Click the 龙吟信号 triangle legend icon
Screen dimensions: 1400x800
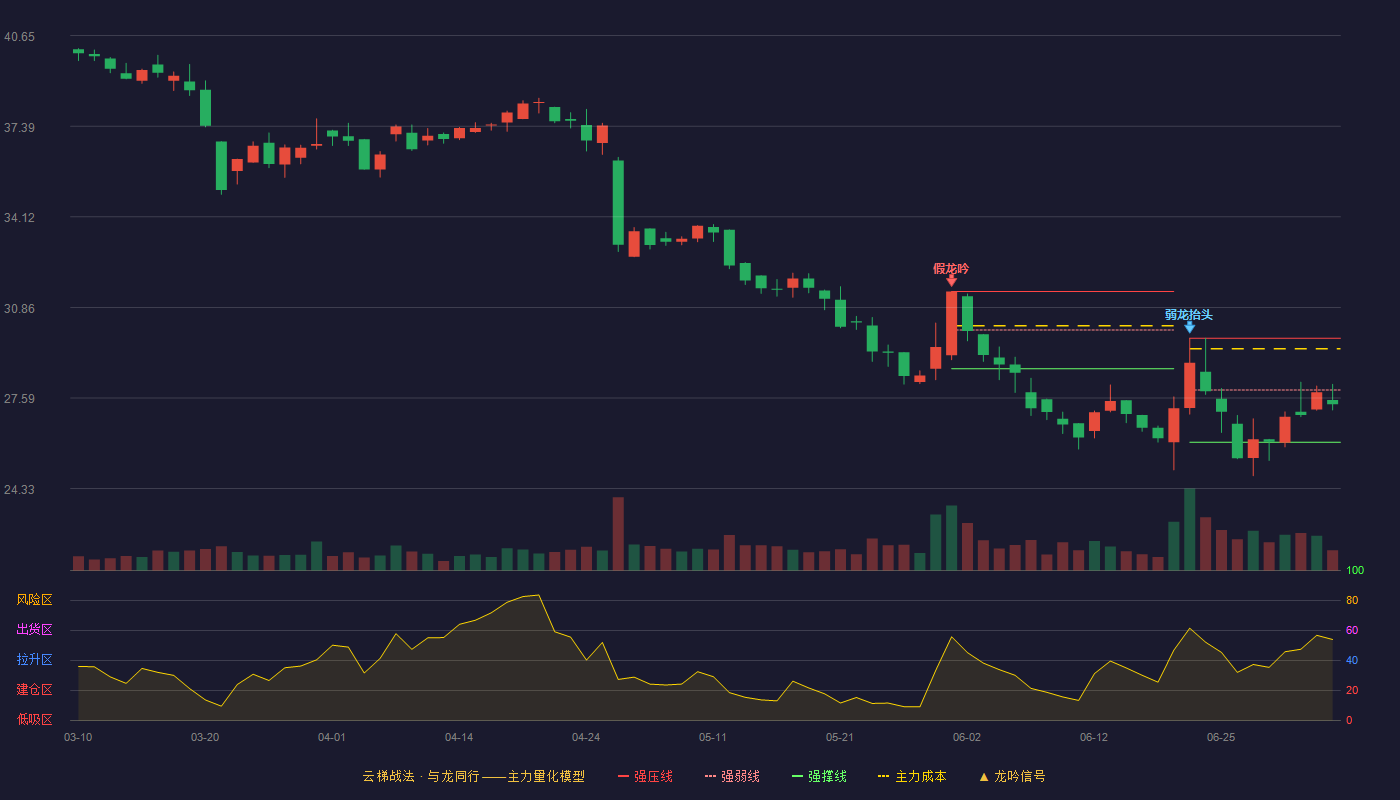pyautogui.click(x=984, y=777)
